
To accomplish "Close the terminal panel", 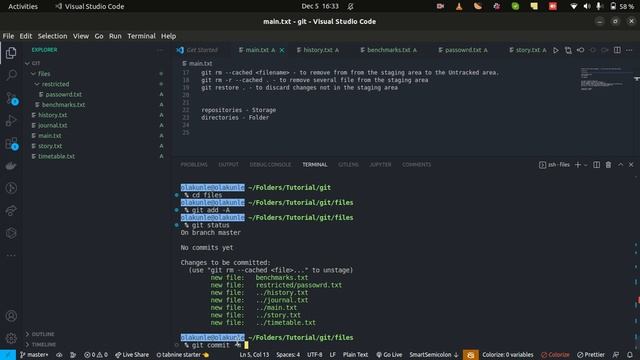I will point(631,164).
